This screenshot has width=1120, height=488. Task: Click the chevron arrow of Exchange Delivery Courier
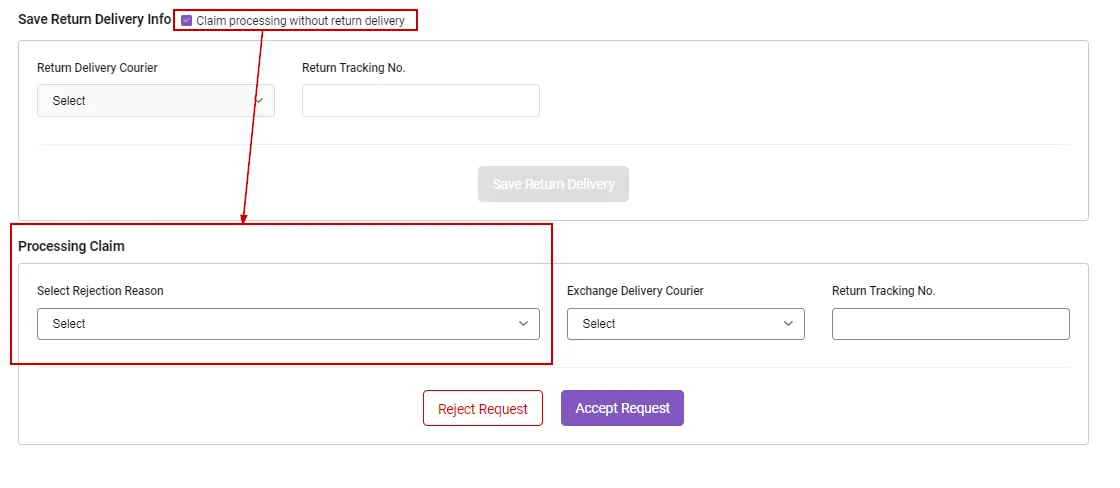(788, 324)
